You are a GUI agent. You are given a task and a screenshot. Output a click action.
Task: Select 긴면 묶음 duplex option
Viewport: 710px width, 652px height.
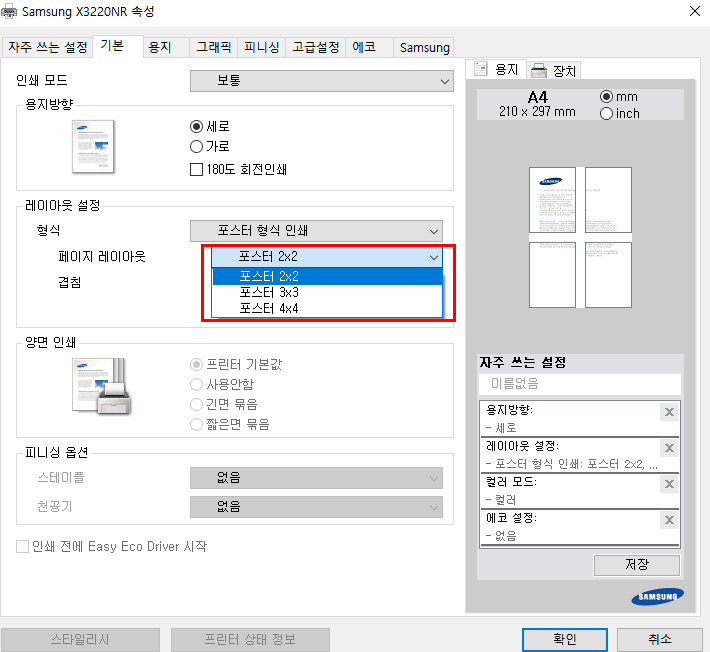click(x=196, y=404)
